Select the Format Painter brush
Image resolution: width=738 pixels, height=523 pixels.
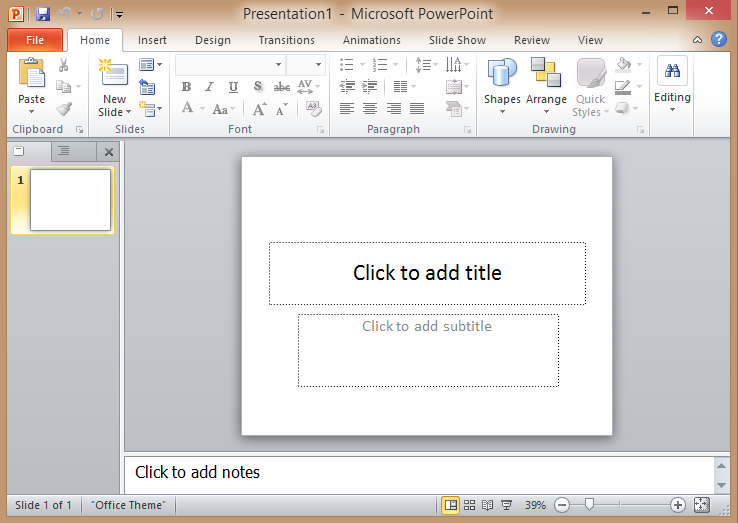[64, 109]
